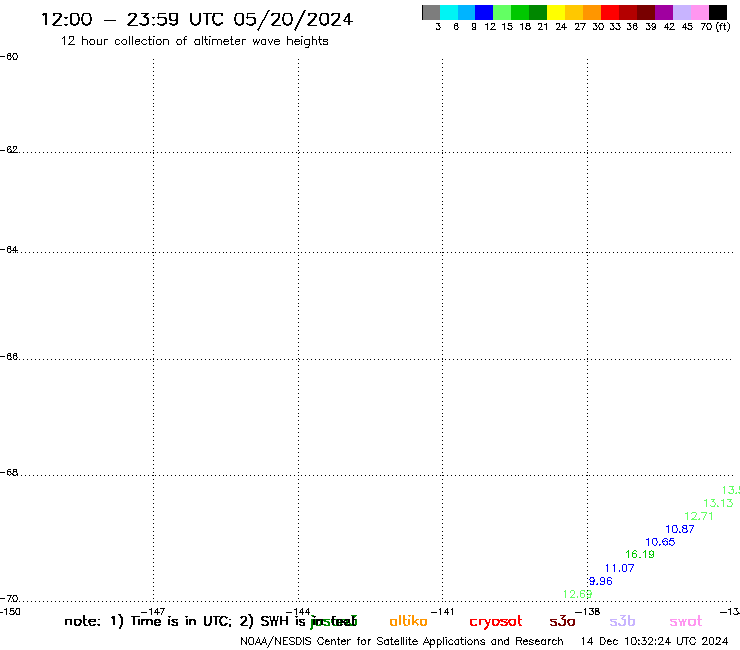
Task: Click the bright red legend swatch
Action: click(x=610, y=12)
